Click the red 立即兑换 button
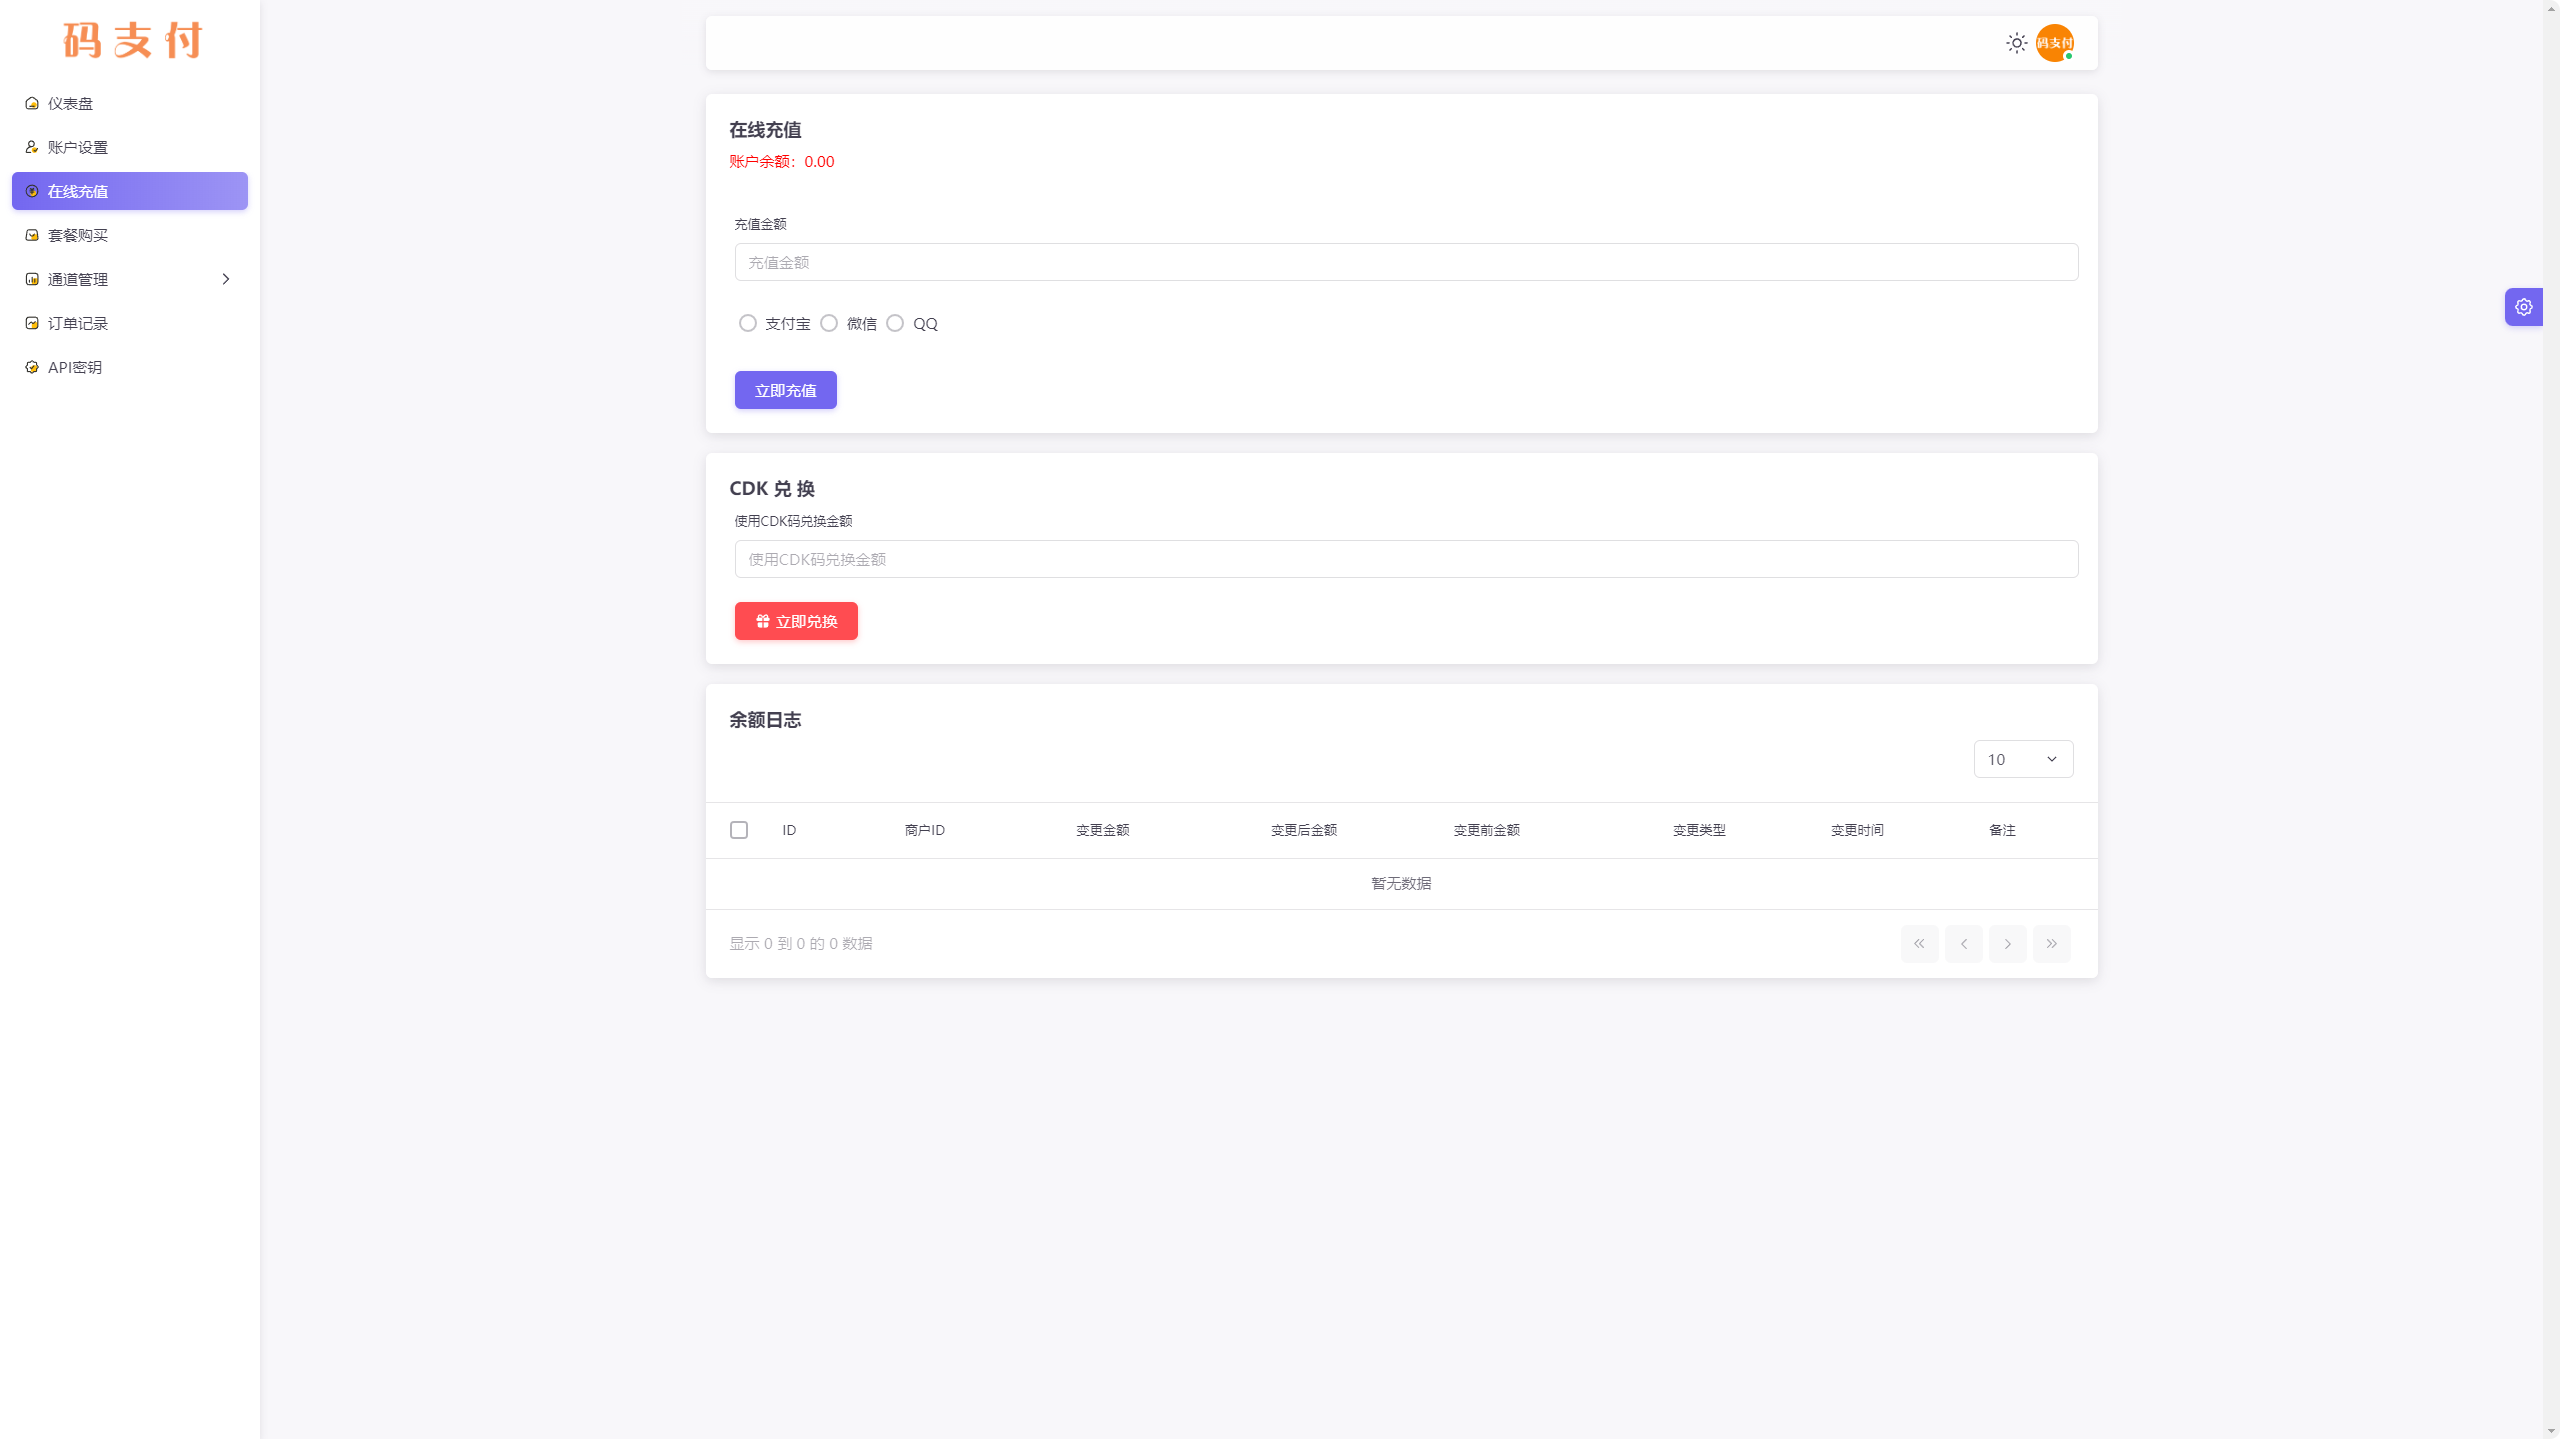The height and width of the screenshot is (1439, 2560). point(796,621)
